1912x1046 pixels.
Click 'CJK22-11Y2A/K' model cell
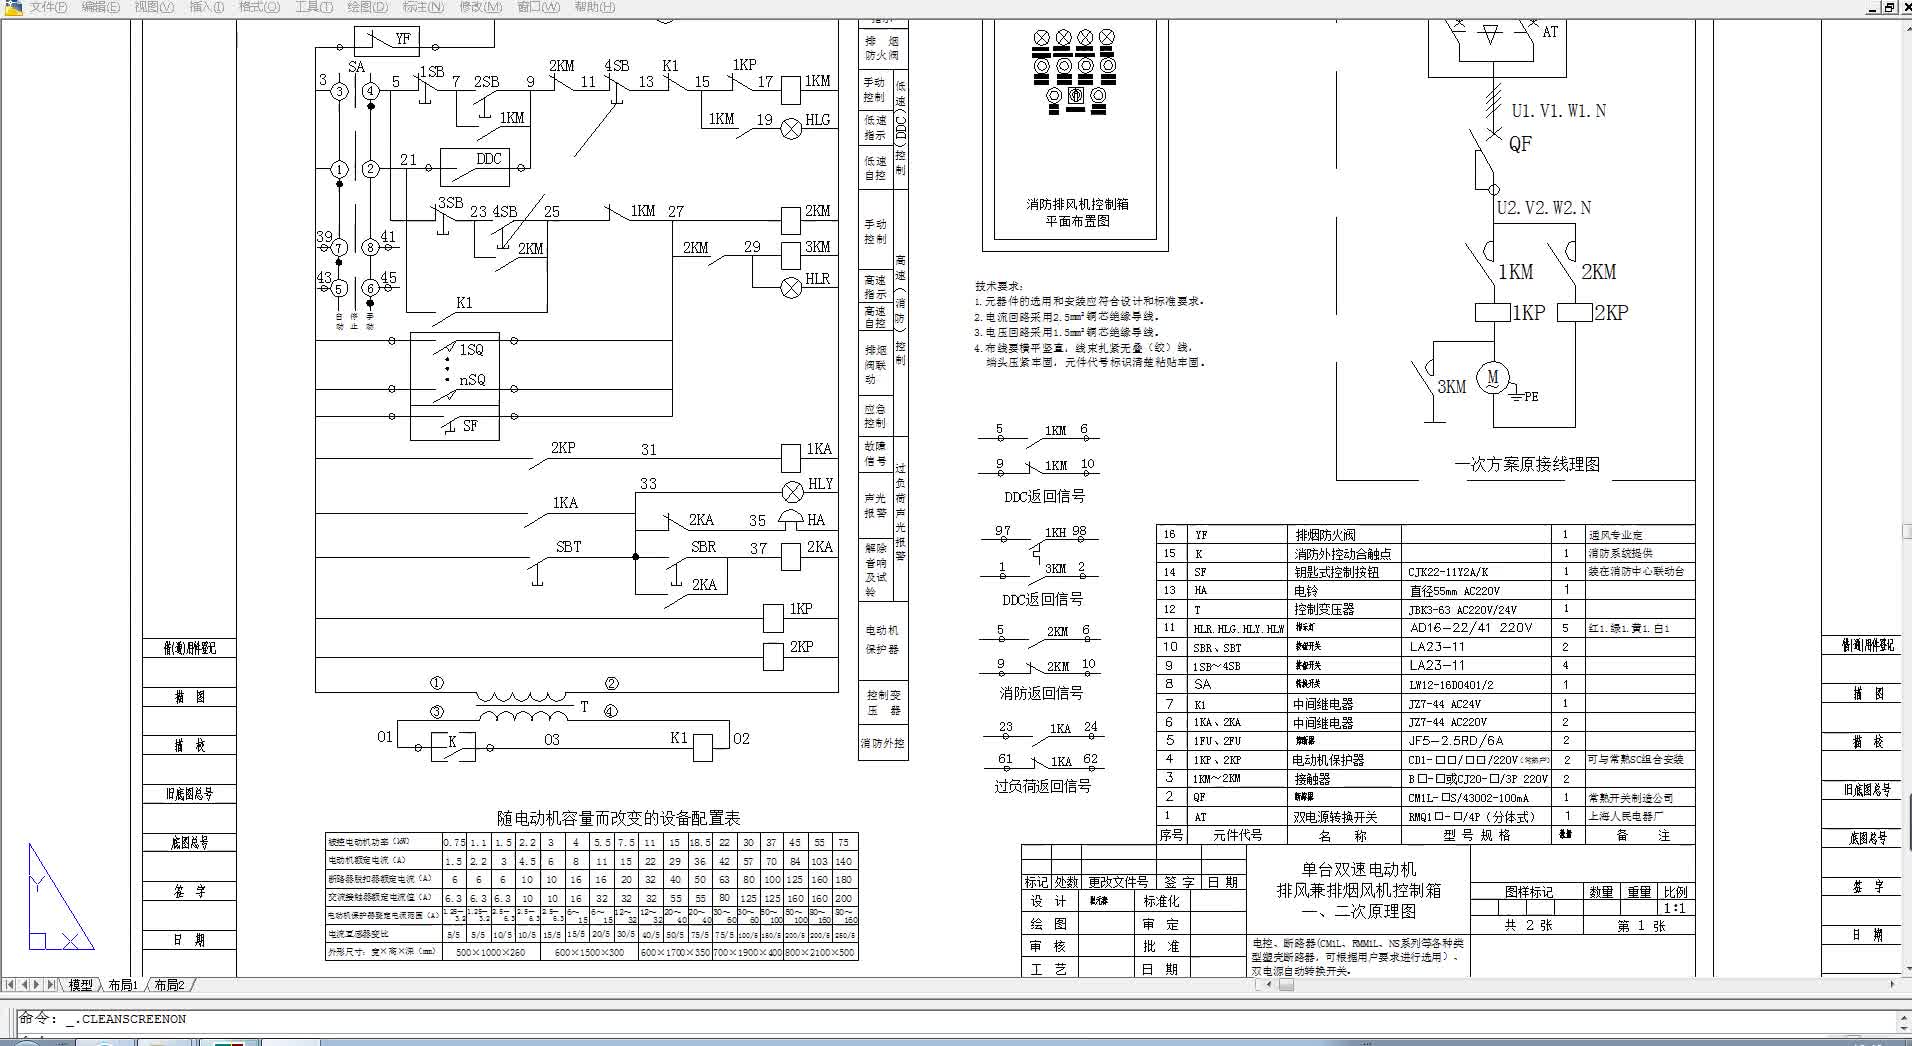(1448, 572)
